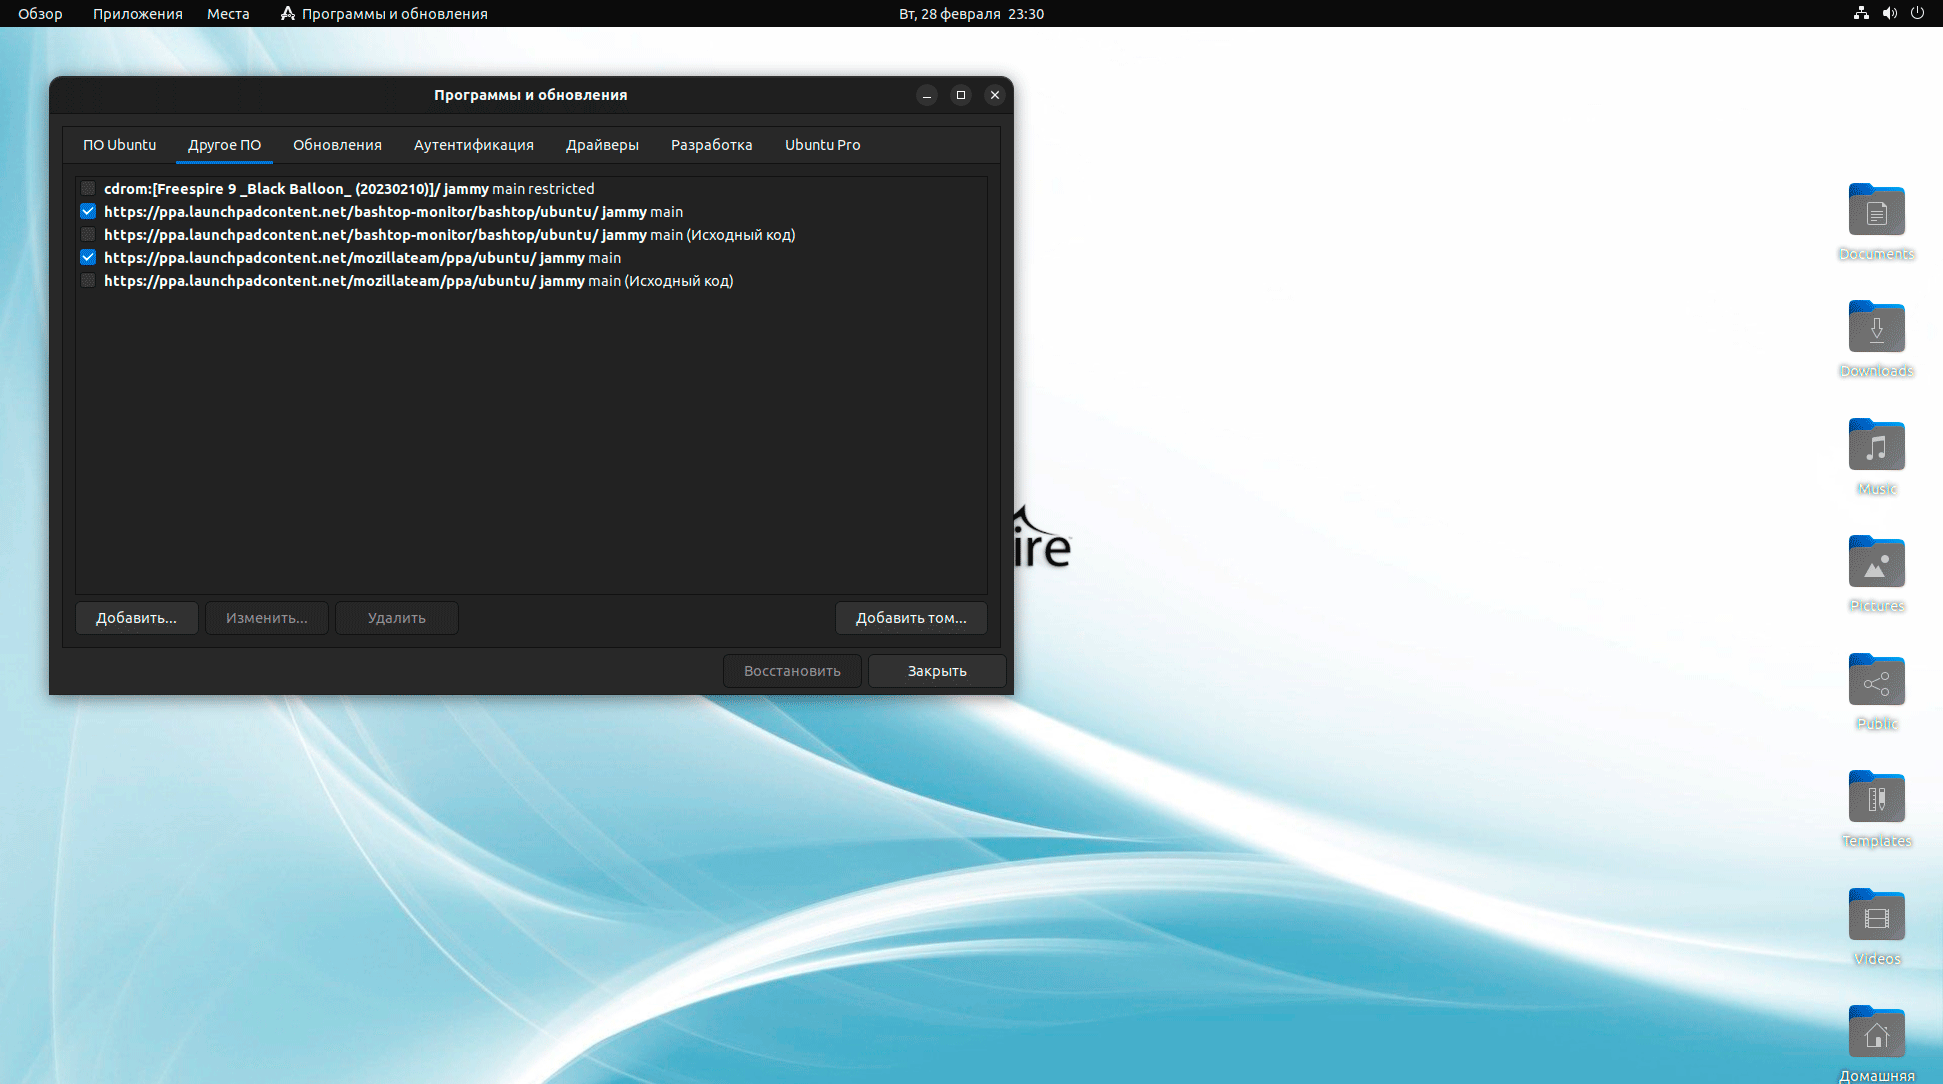Enable the cdrom Freespire 9 source checkbox
This screenshot has height=1084, width=1943.
[88, 189]
